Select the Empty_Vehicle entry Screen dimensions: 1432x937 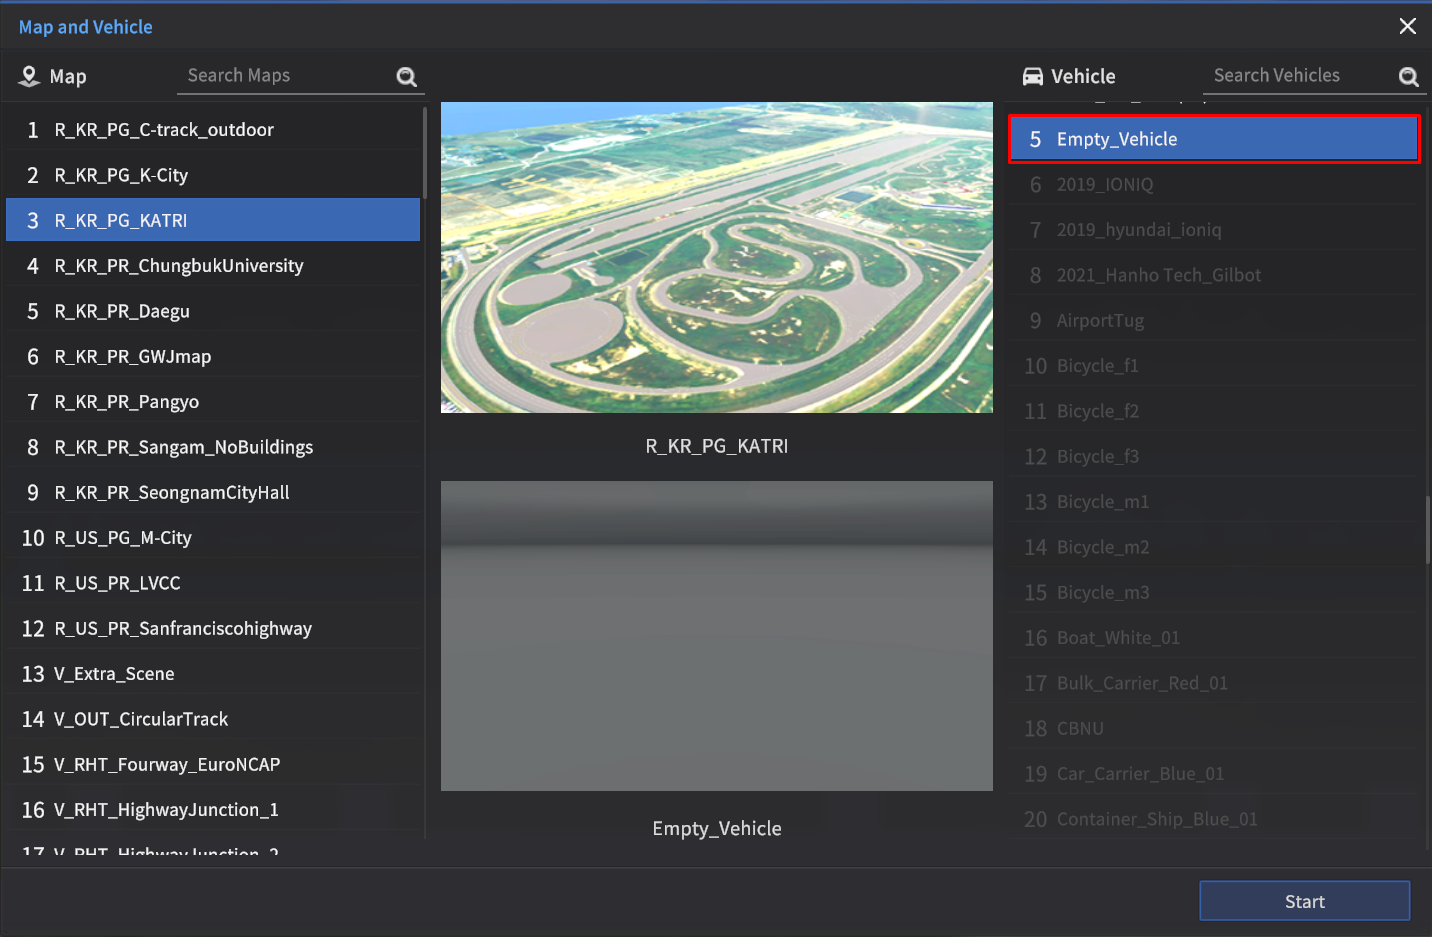1214,139
